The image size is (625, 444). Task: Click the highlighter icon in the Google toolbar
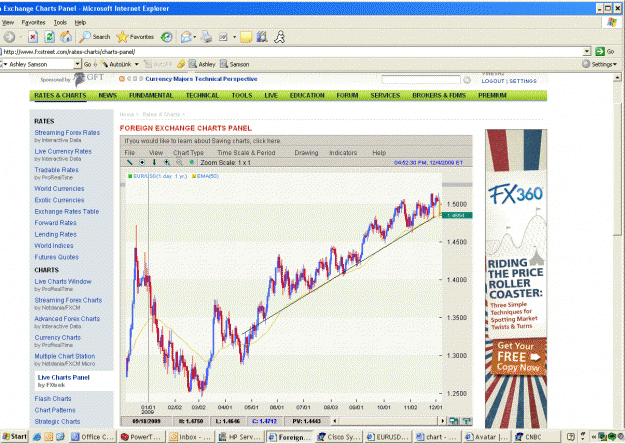181,64
